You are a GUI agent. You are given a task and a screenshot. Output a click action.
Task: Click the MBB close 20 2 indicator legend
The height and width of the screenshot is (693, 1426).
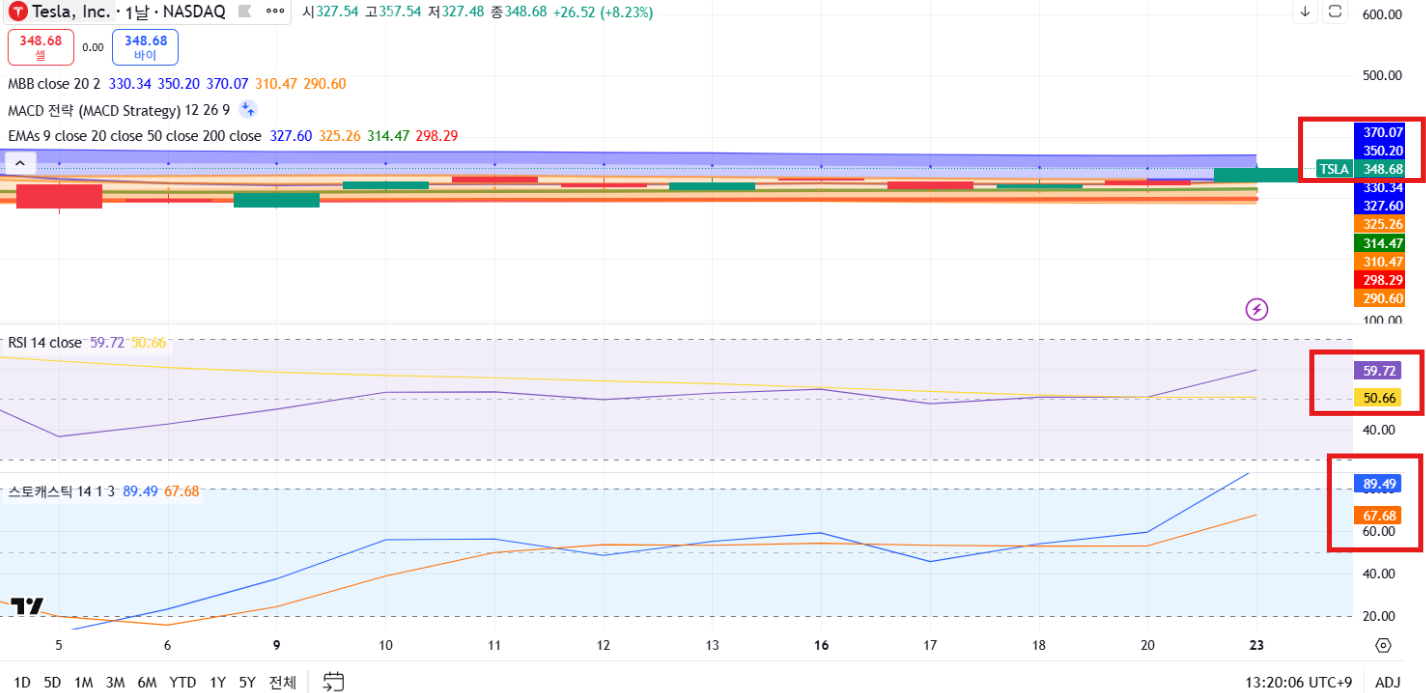54,85
